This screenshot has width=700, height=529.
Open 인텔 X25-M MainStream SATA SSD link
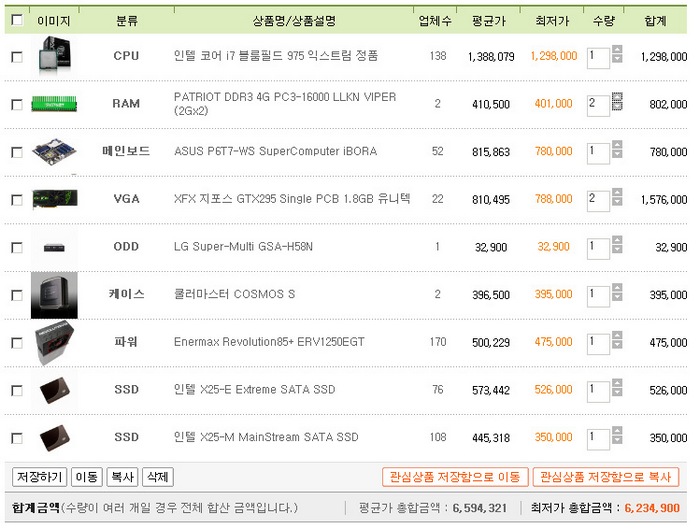coord(266,437)
